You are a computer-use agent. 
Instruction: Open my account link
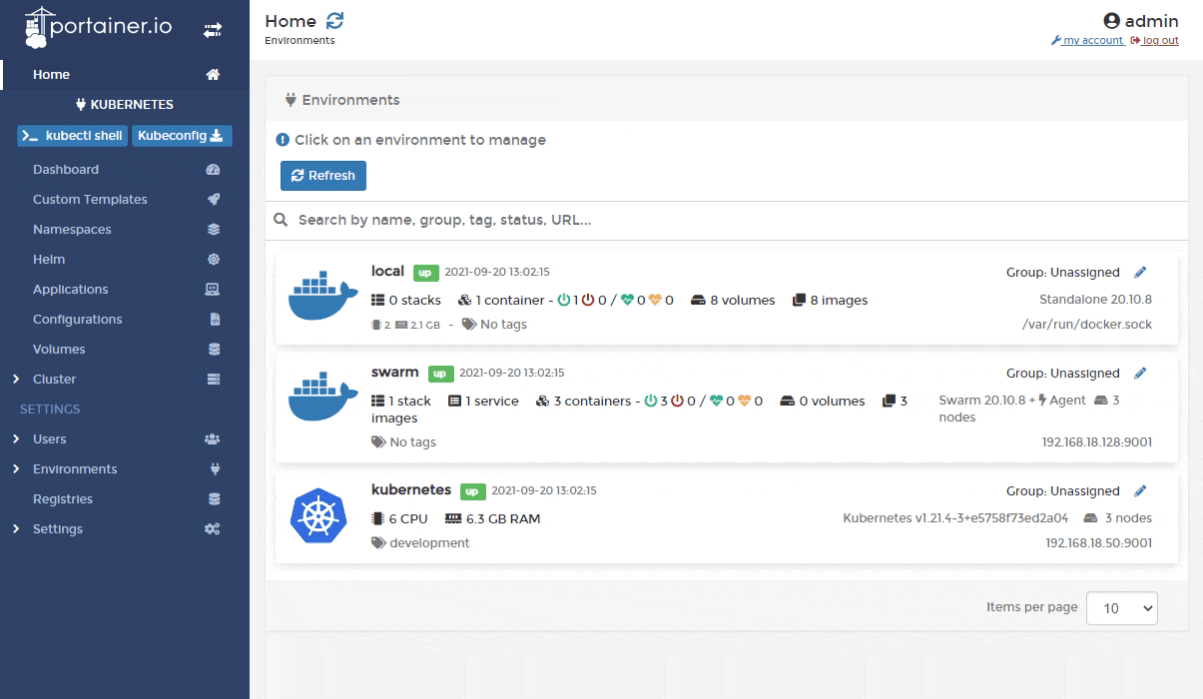point(1086,41)
